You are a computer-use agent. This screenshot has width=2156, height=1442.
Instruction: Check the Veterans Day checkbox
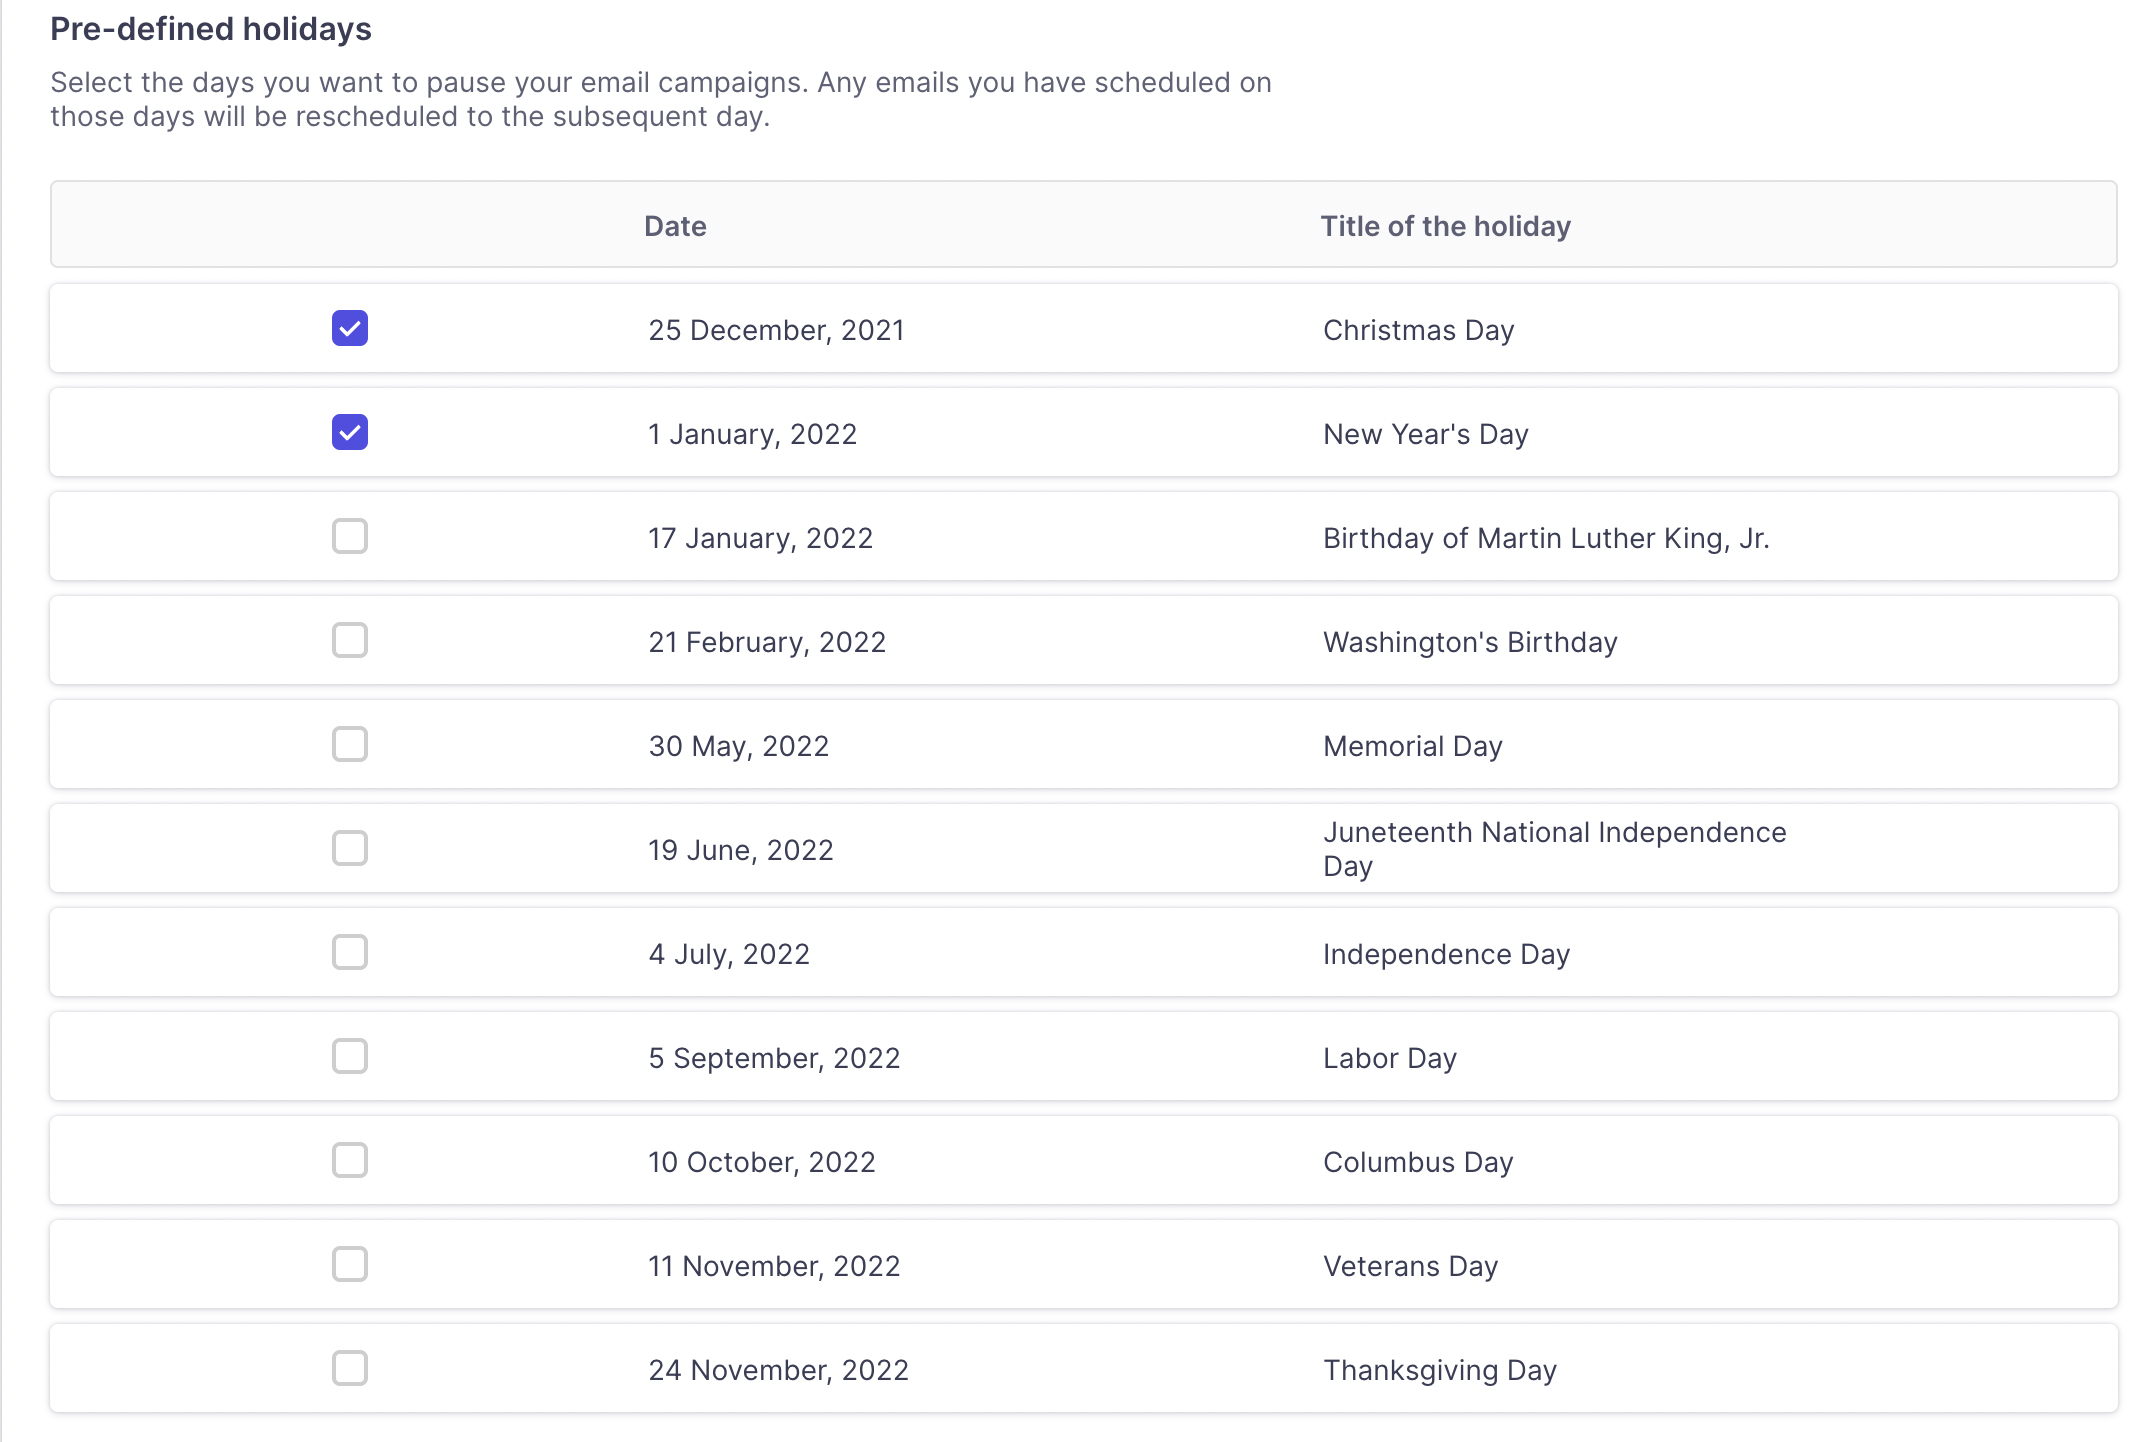click(x=350, y=1264)
